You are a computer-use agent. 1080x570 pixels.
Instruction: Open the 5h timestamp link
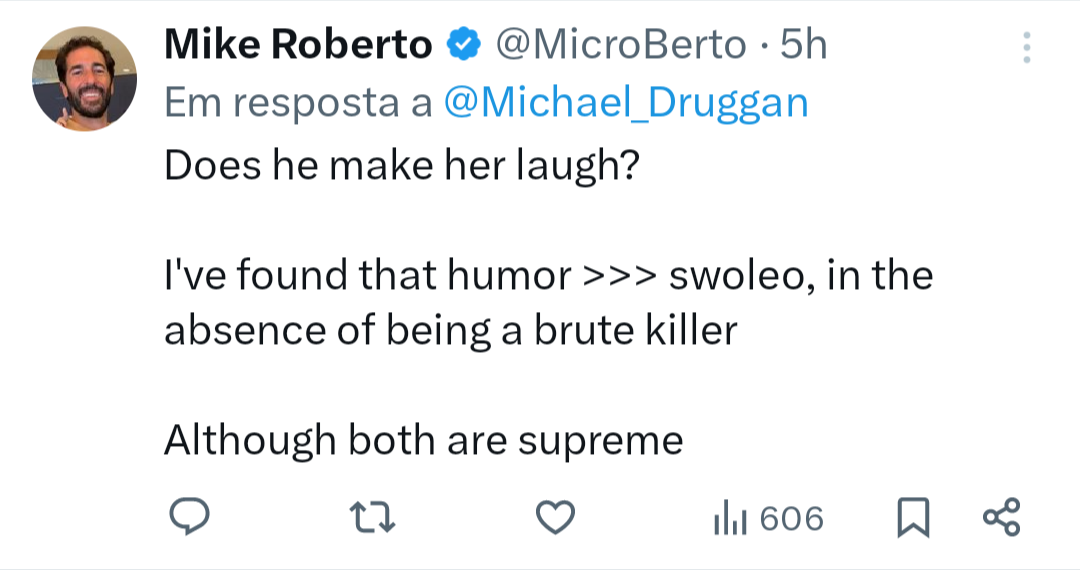[x=803, y=45]
